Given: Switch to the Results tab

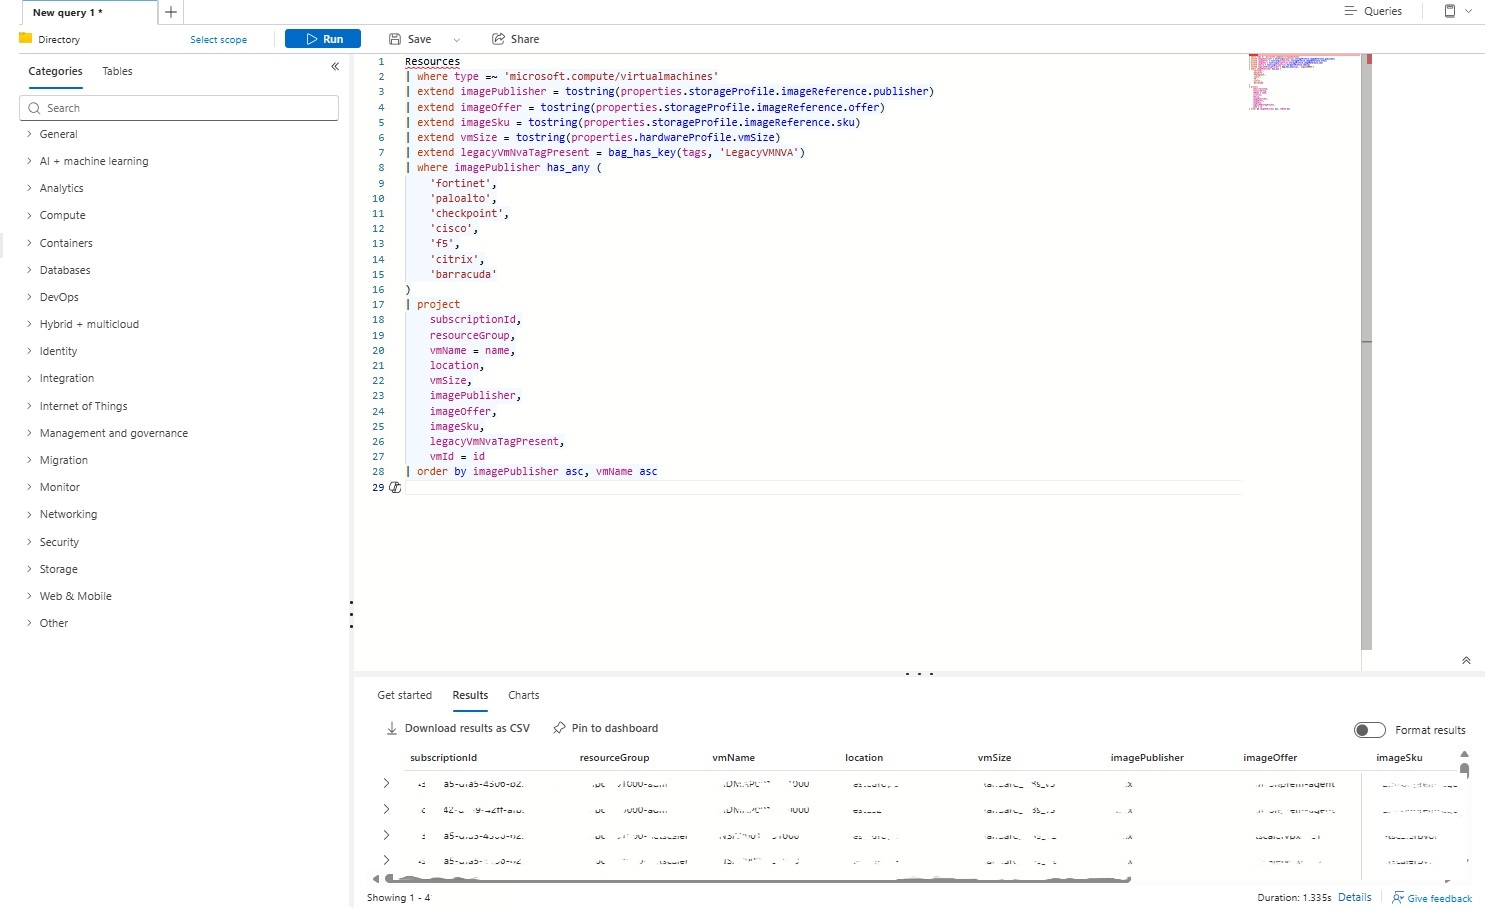Looking at the screenshot, I should point(470,695).
